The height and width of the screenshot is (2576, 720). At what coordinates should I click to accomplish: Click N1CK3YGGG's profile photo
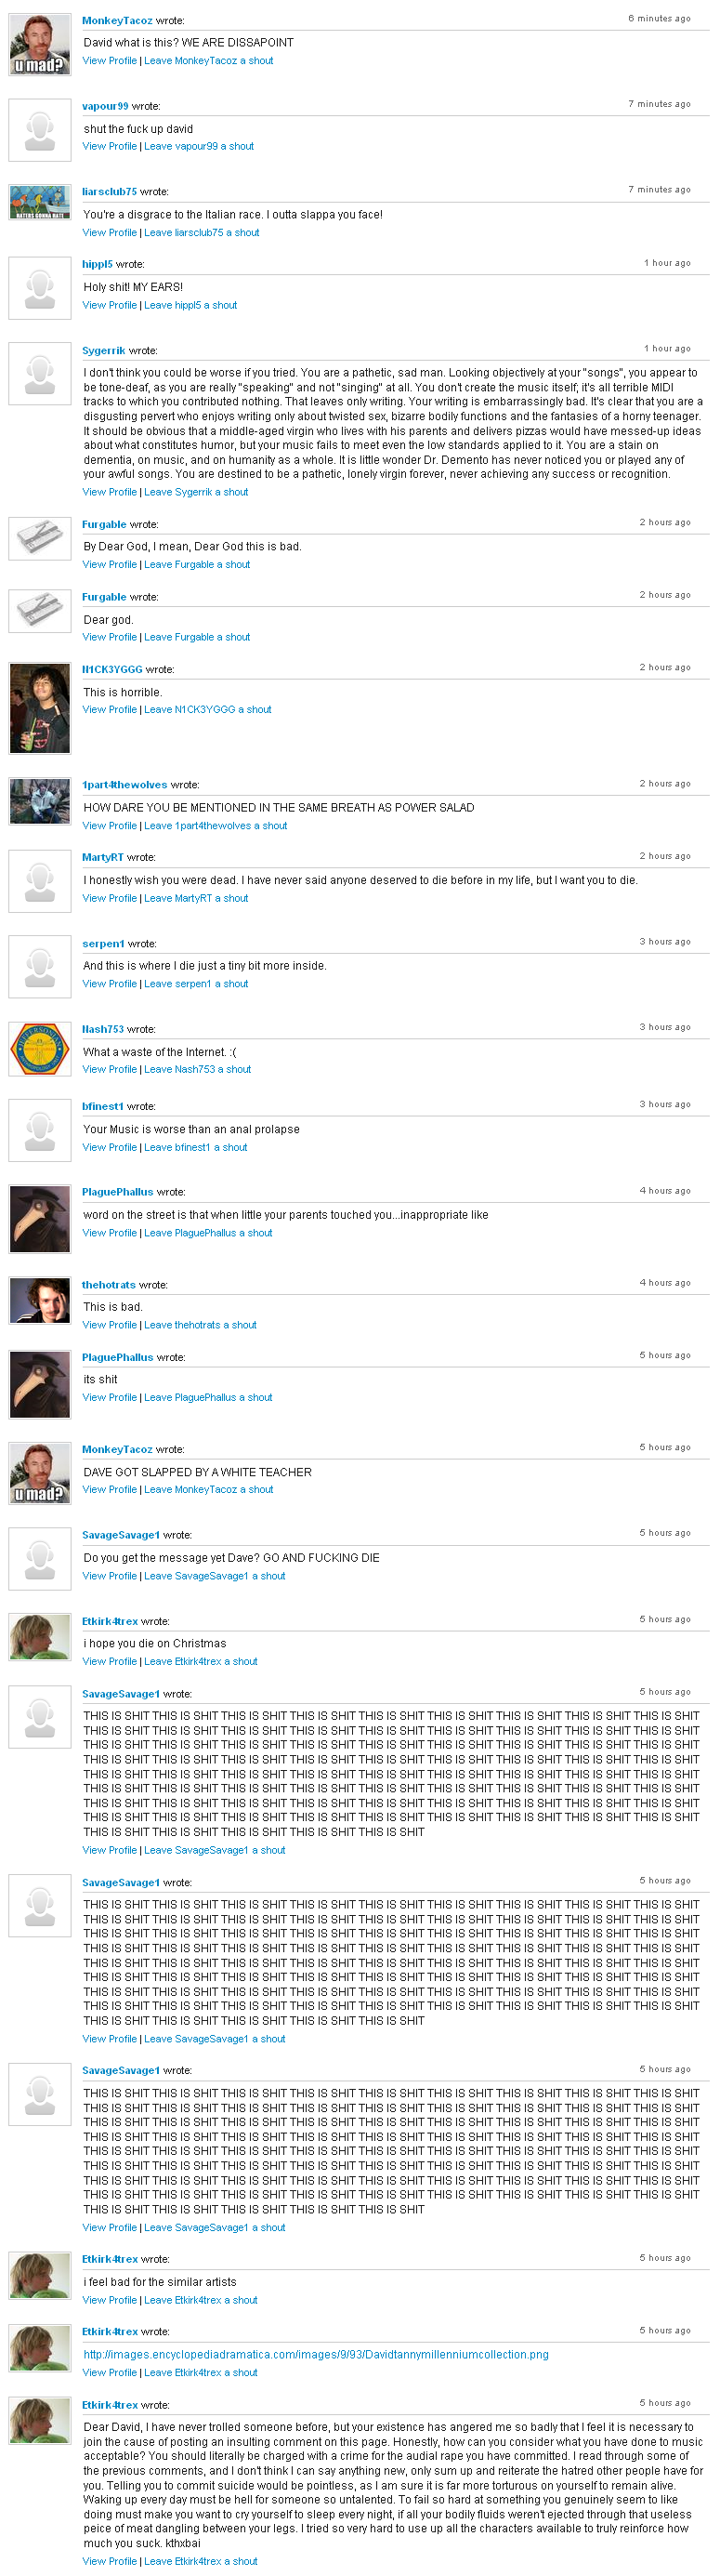coord(40,708)
